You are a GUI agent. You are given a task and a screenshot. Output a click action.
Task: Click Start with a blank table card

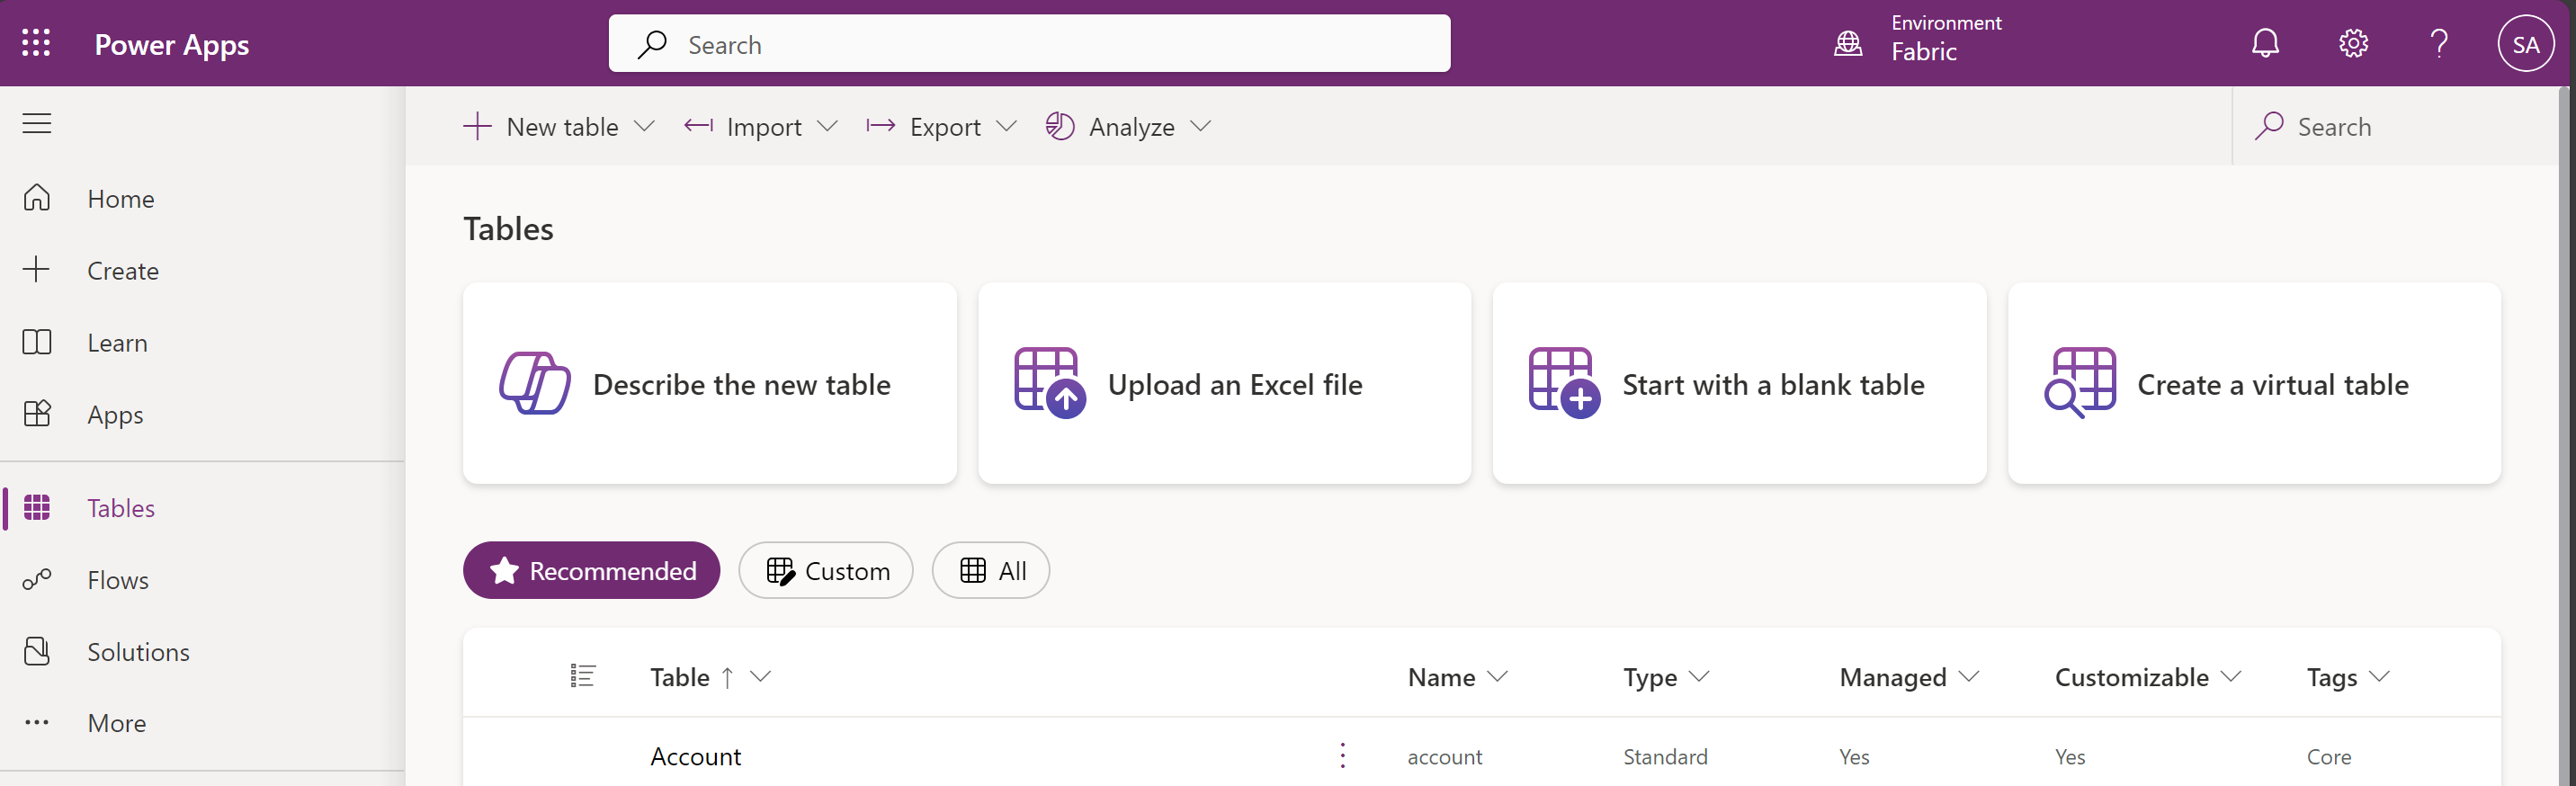pos(1739,384)
